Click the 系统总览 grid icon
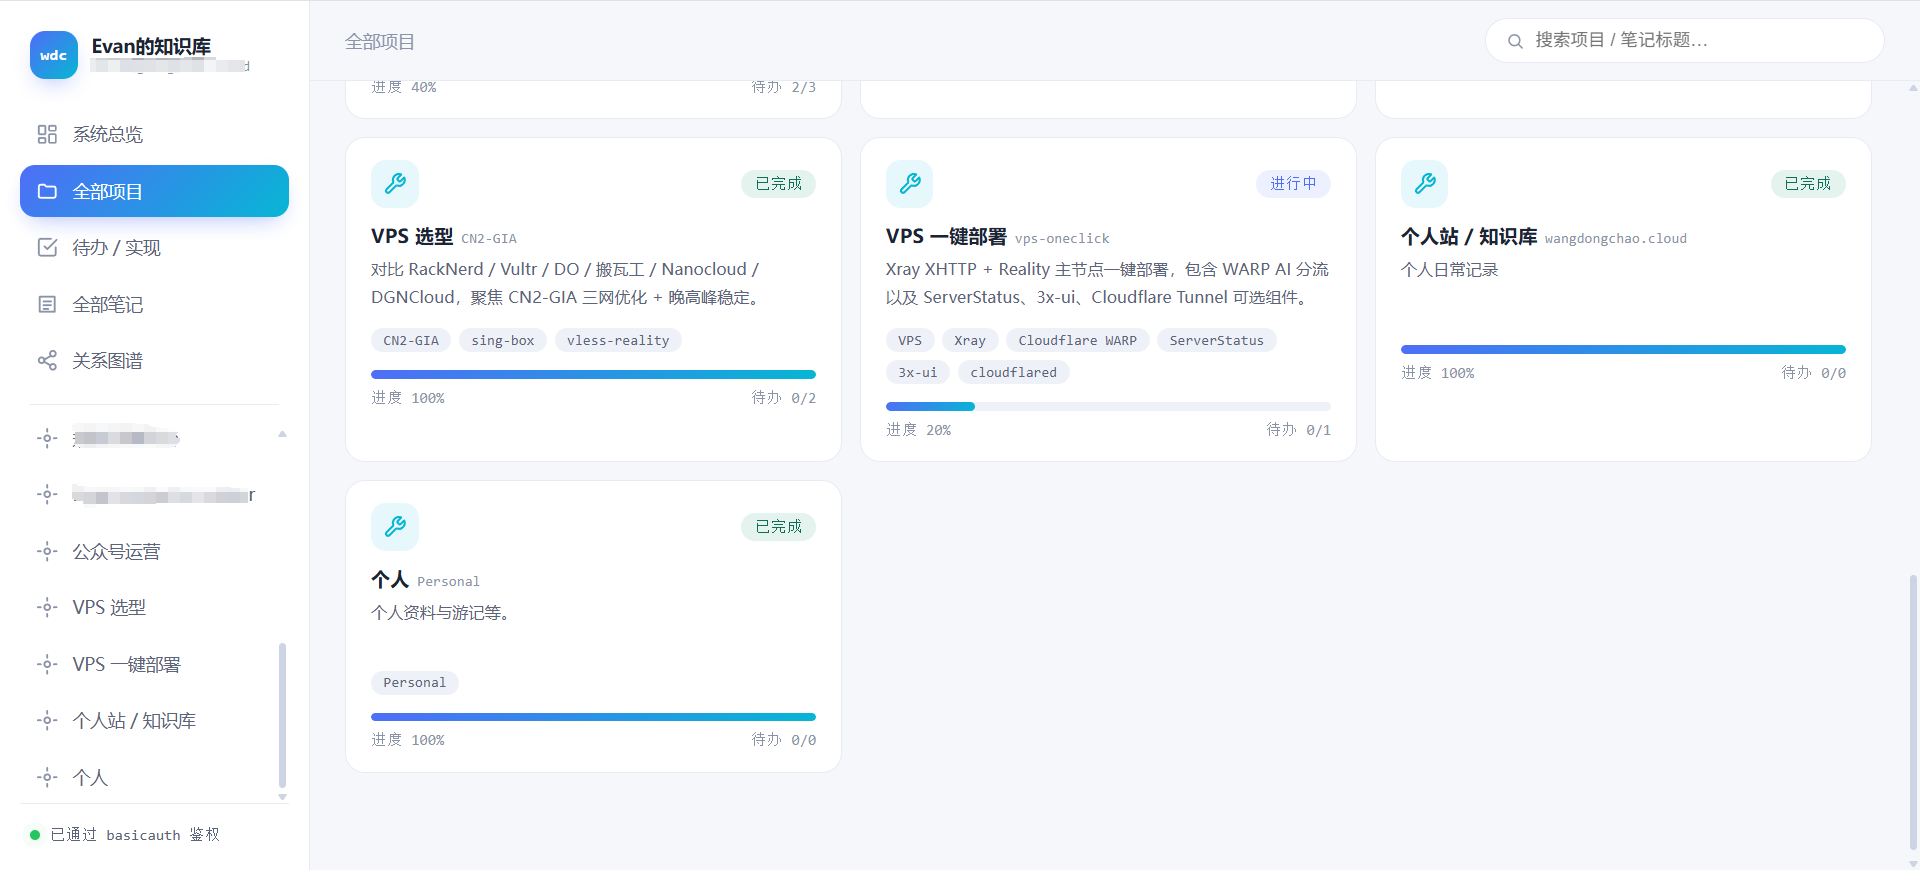The width and height of the screenshot is (1920, 870). click(47, 134)
